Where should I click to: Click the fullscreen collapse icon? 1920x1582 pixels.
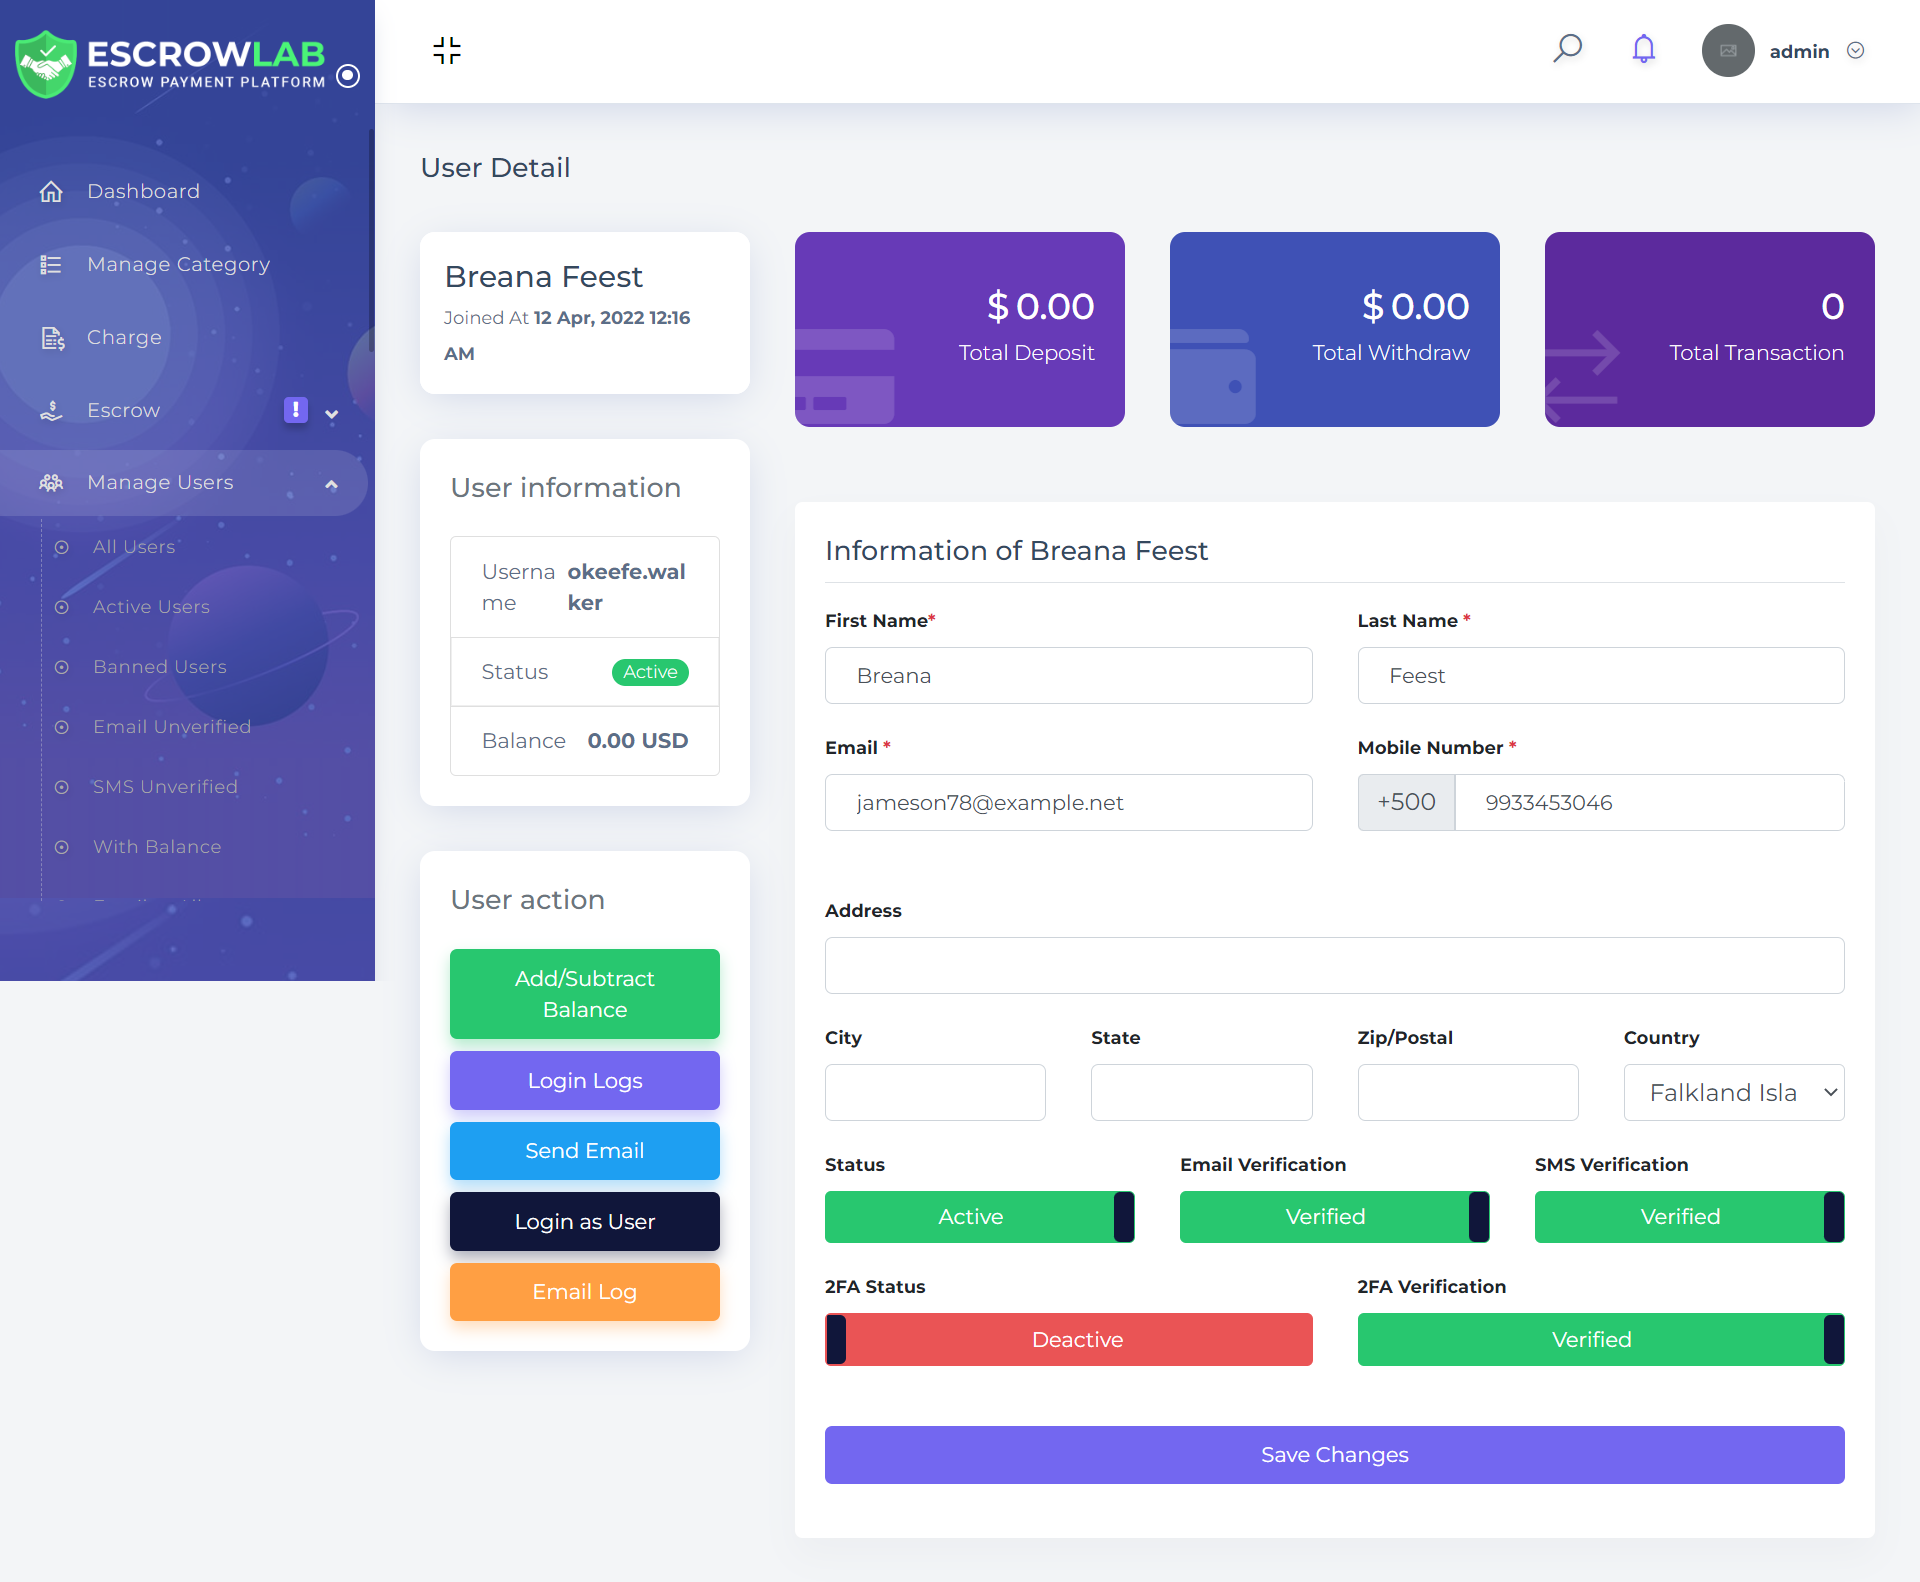[447, 50]
